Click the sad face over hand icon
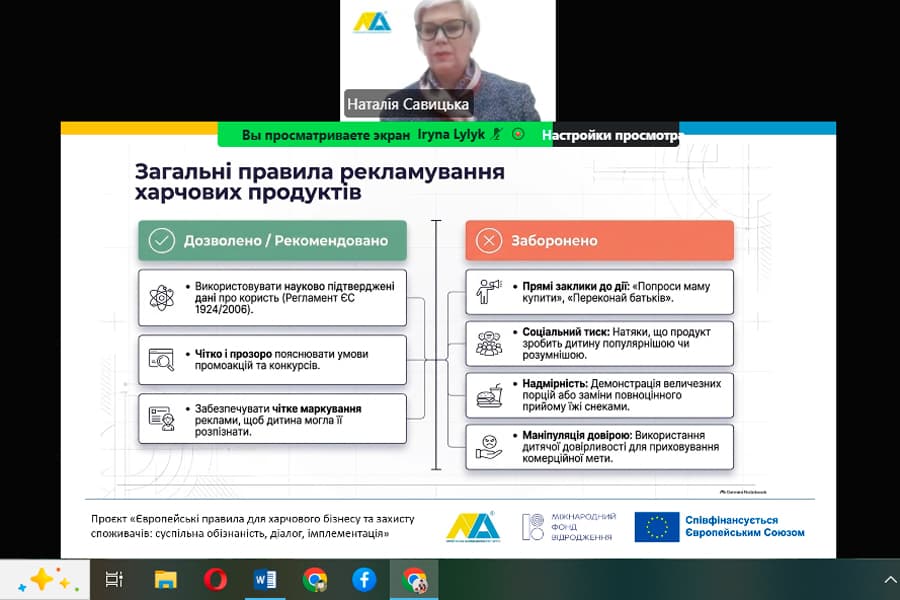 pos(489,447)
